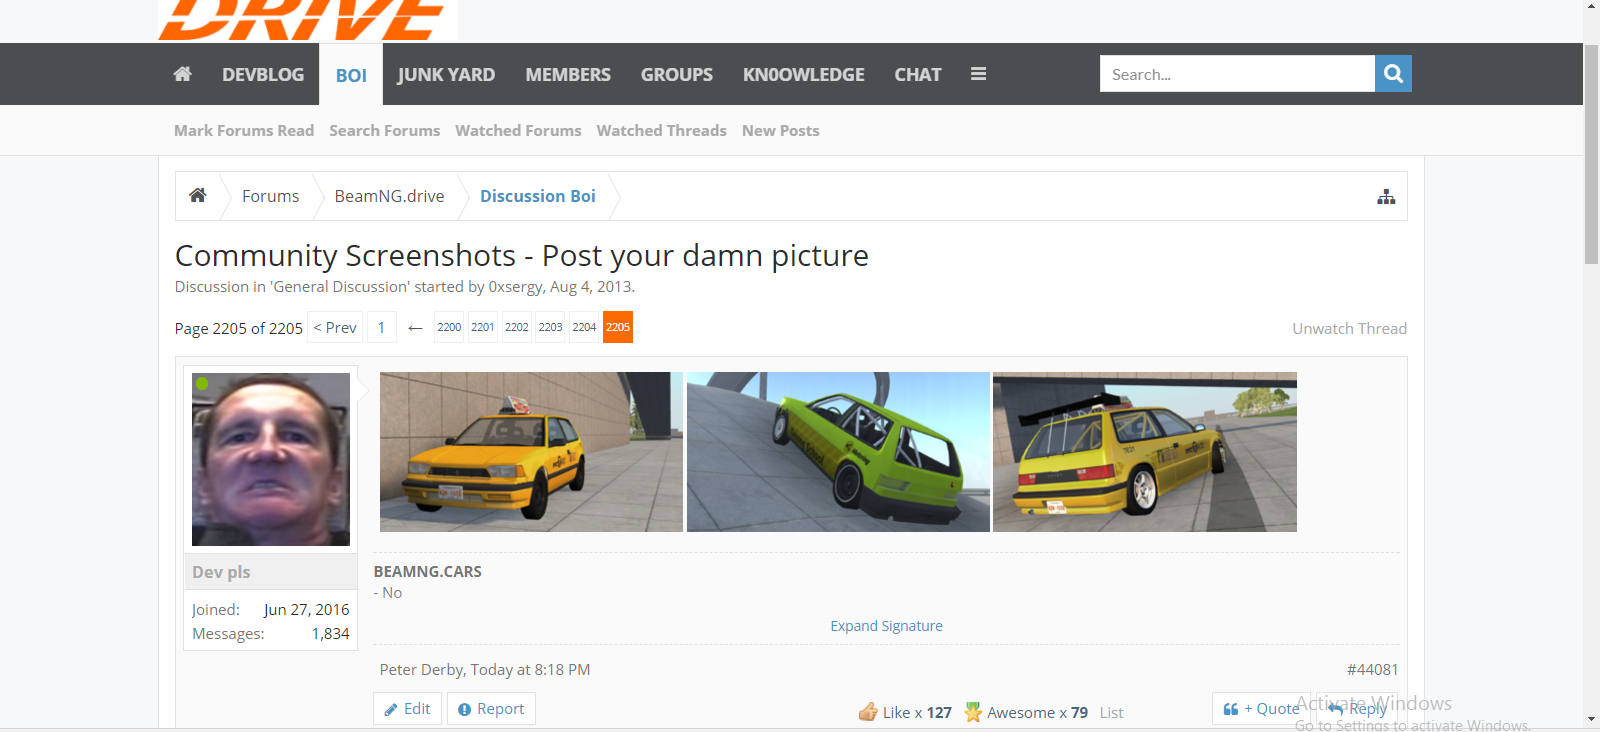Go to BeamNG.drive breadcrumb
Viewport: 1600px width, 732px height.
click(x=390, y=196)
